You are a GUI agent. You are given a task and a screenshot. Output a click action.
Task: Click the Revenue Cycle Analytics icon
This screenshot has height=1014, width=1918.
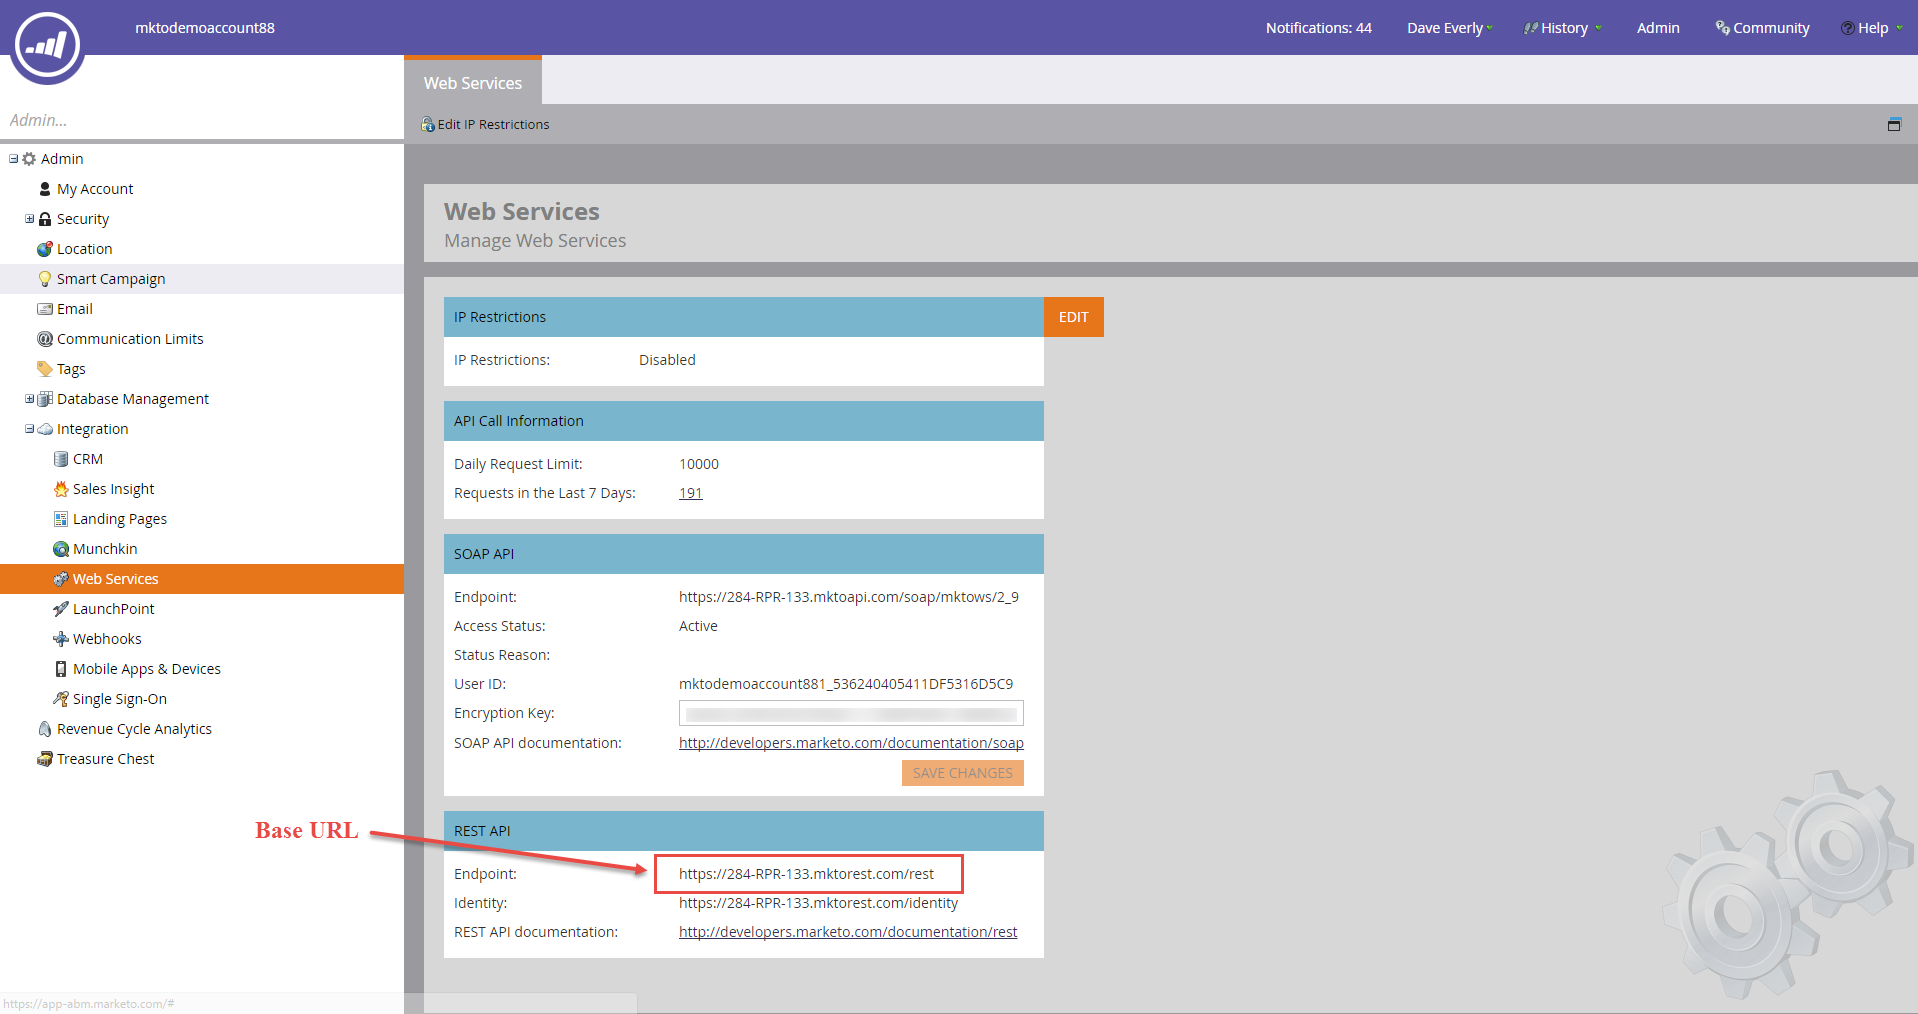point(45,729)
